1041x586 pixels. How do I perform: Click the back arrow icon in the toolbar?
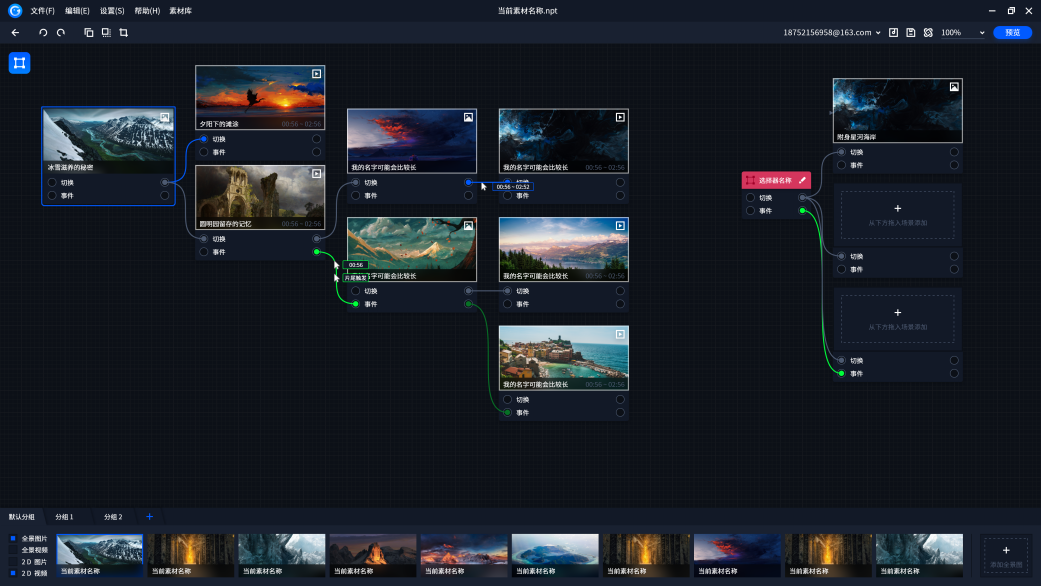(x=14, y=32)
